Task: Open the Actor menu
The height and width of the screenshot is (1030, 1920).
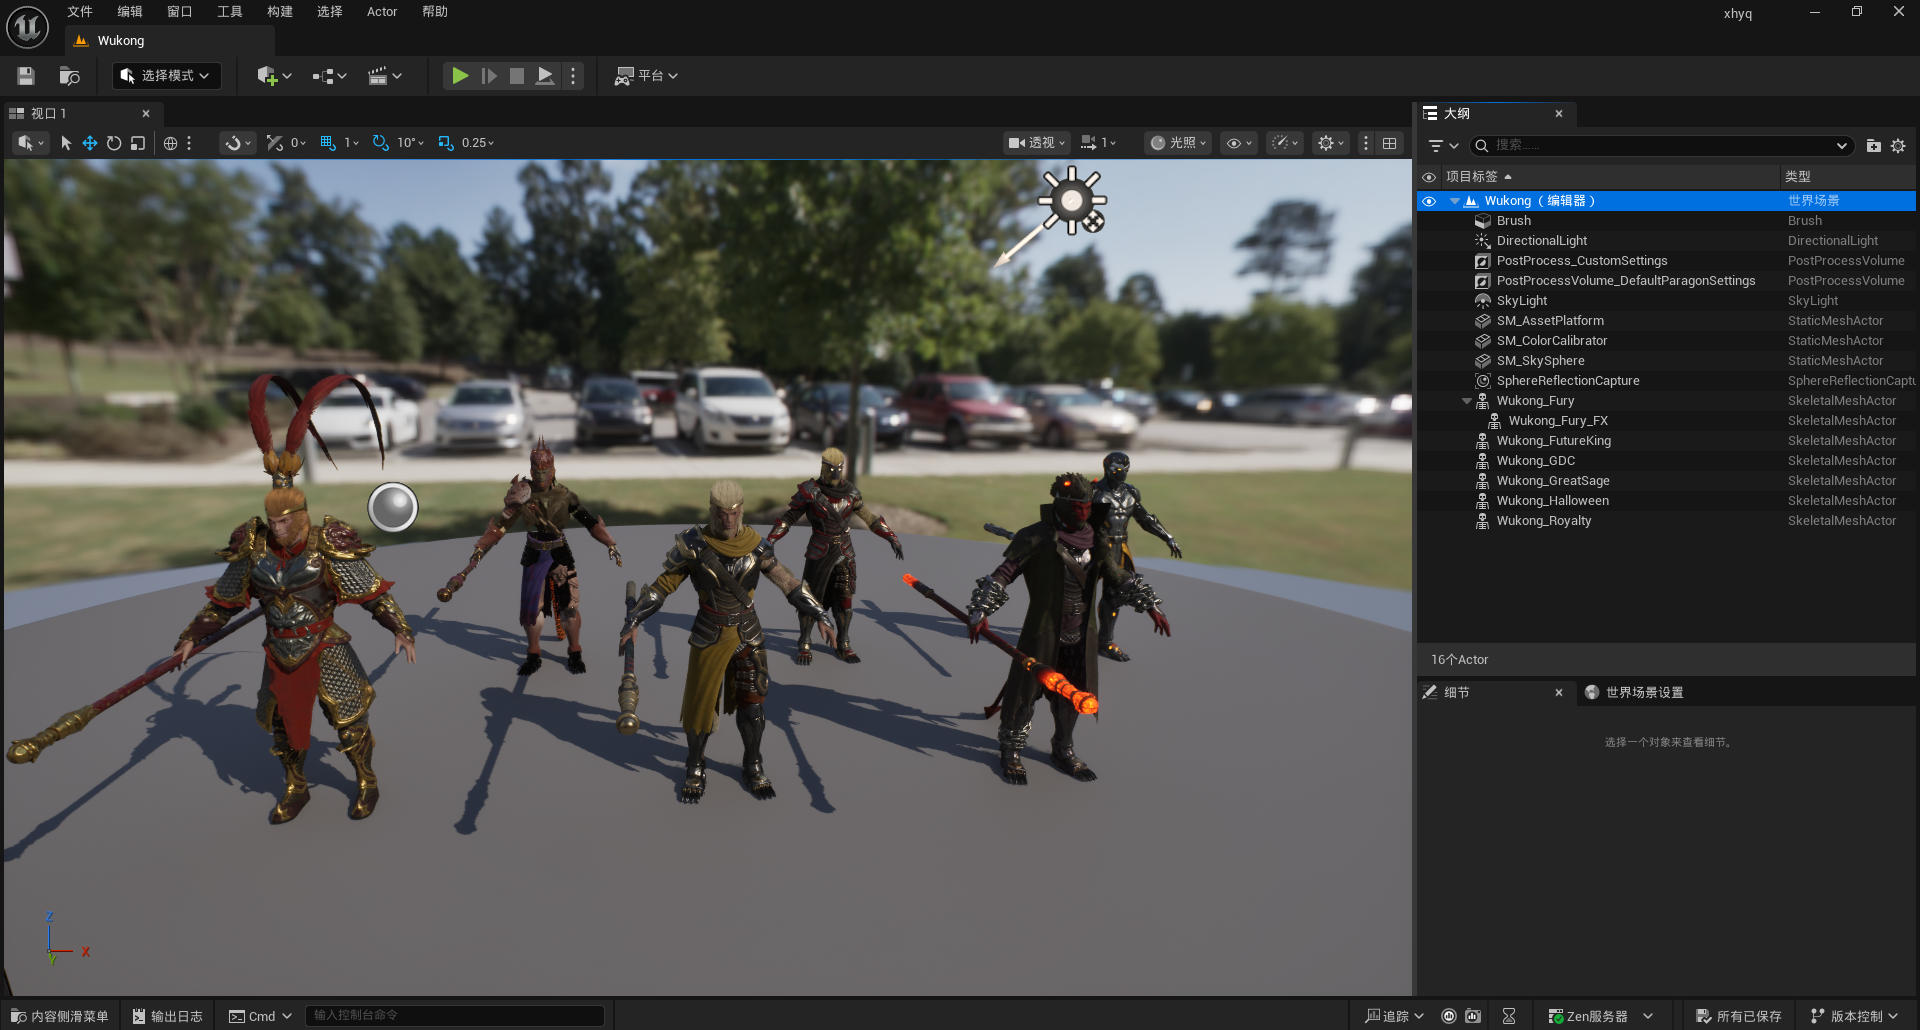Action: 382,12
